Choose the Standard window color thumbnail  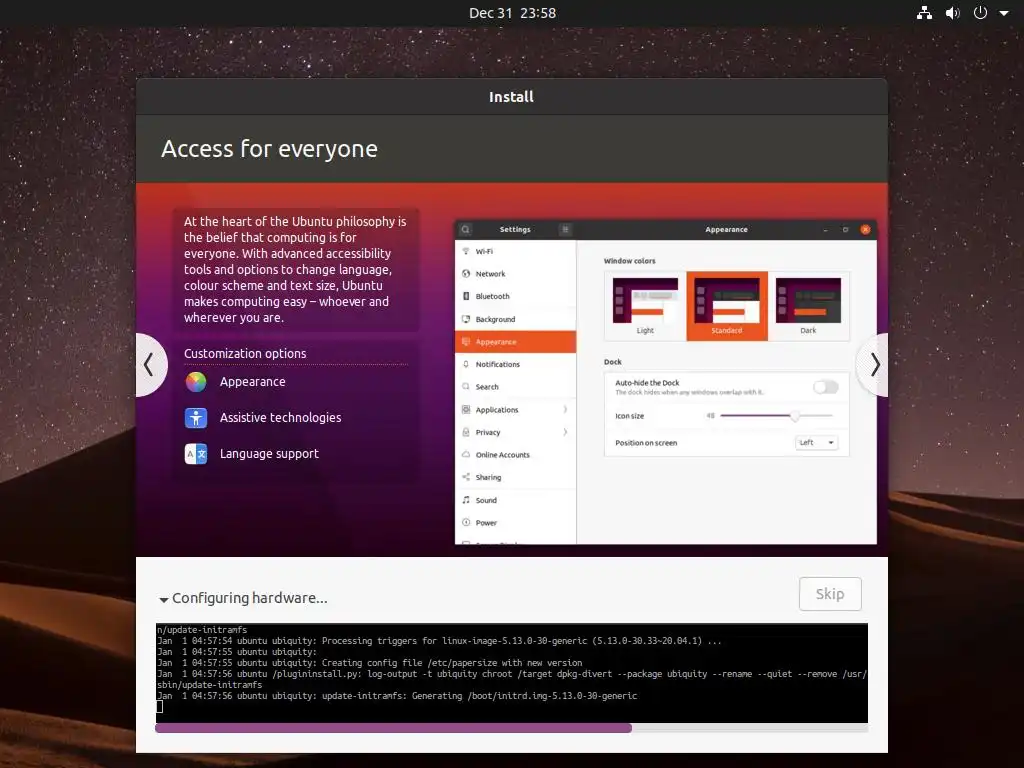click(727, 306)
